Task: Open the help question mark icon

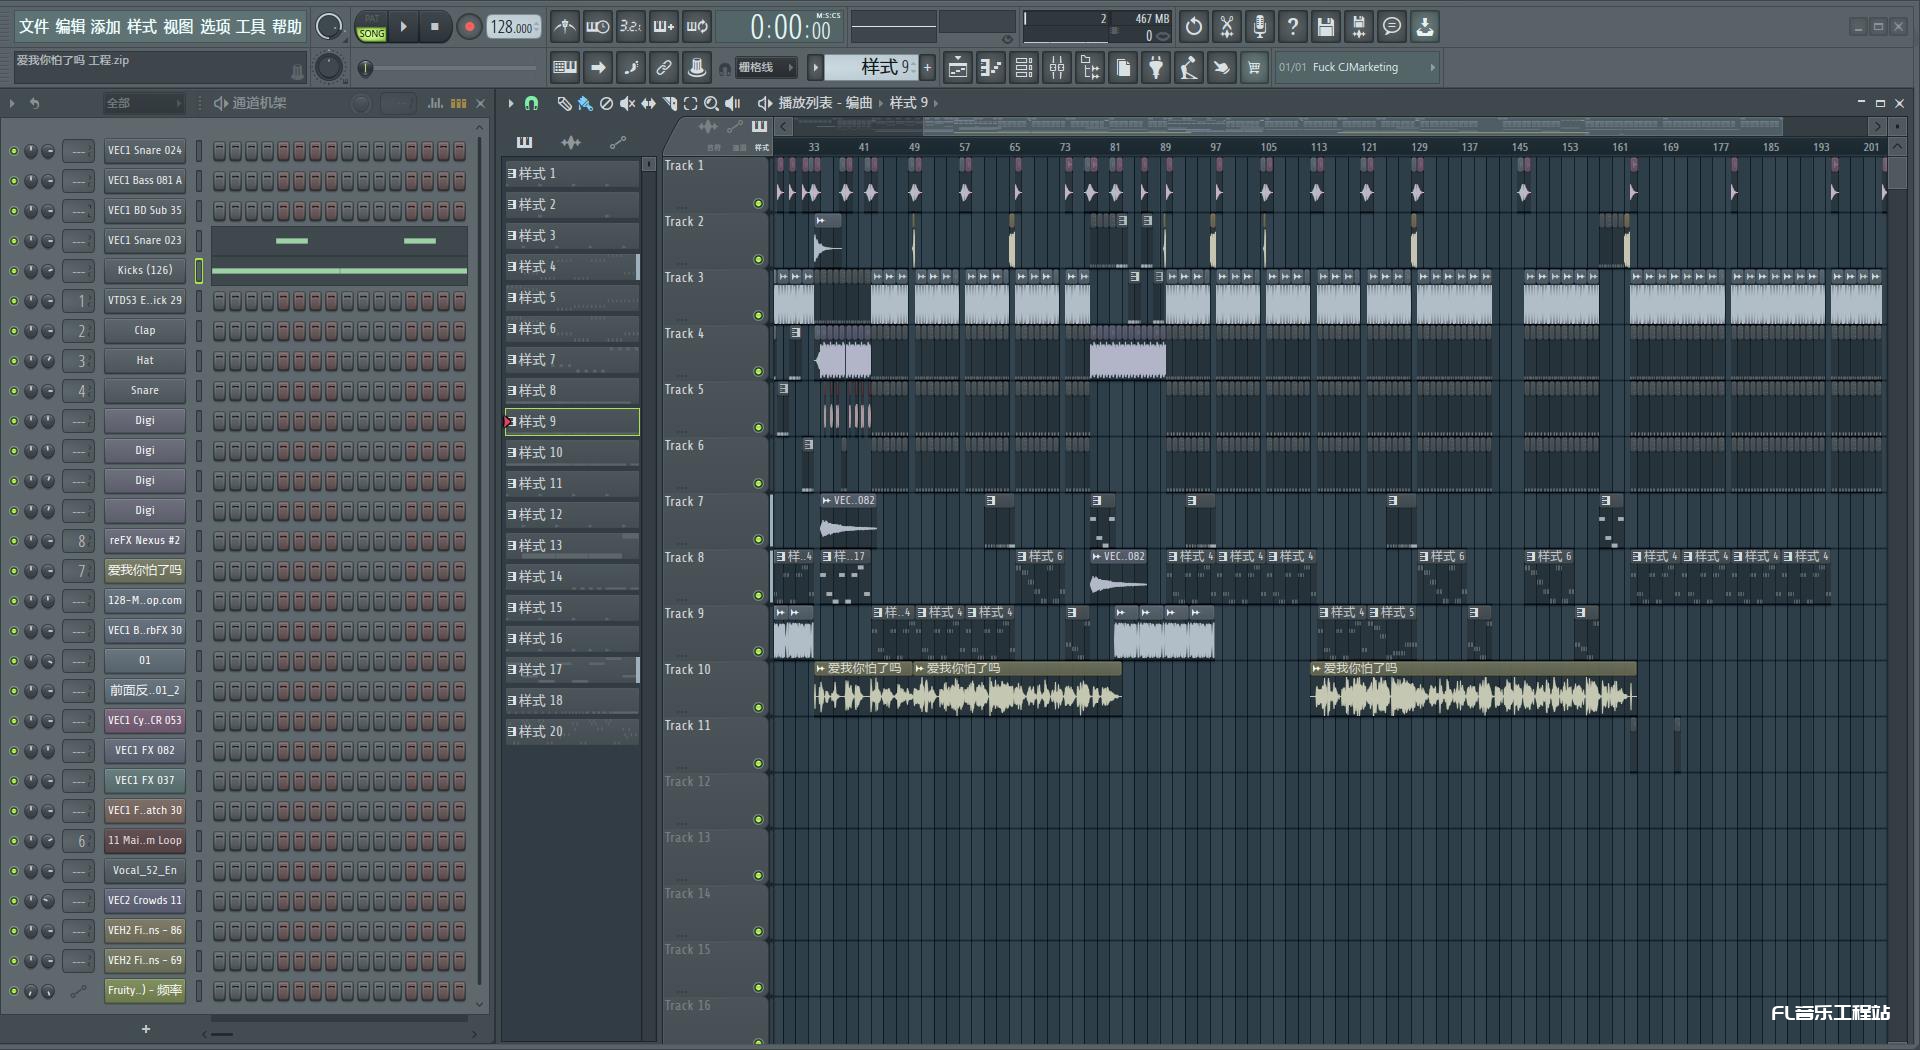Action: (1293, 27)
